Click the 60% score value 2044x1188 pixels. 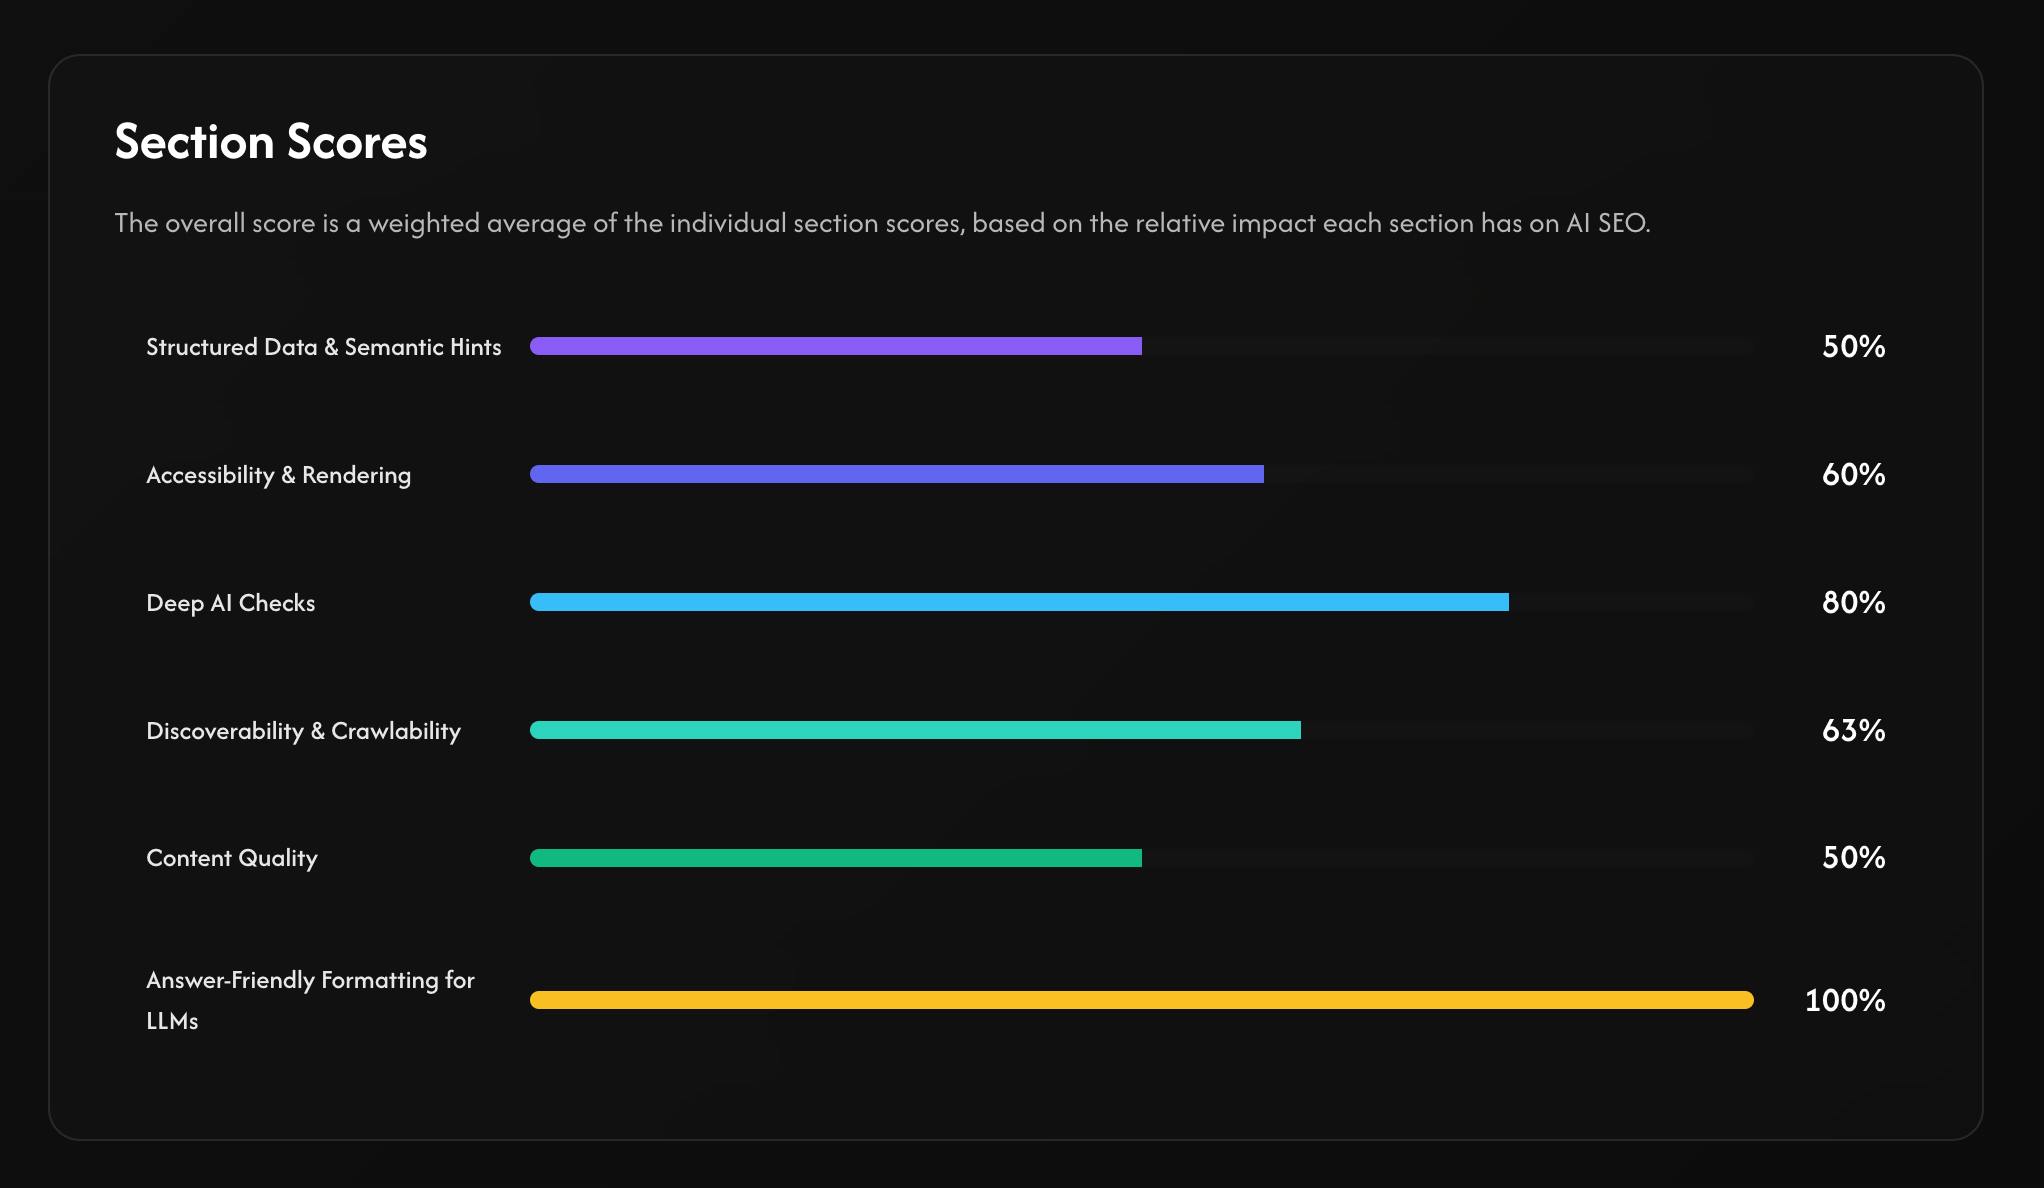[1853, 474]
